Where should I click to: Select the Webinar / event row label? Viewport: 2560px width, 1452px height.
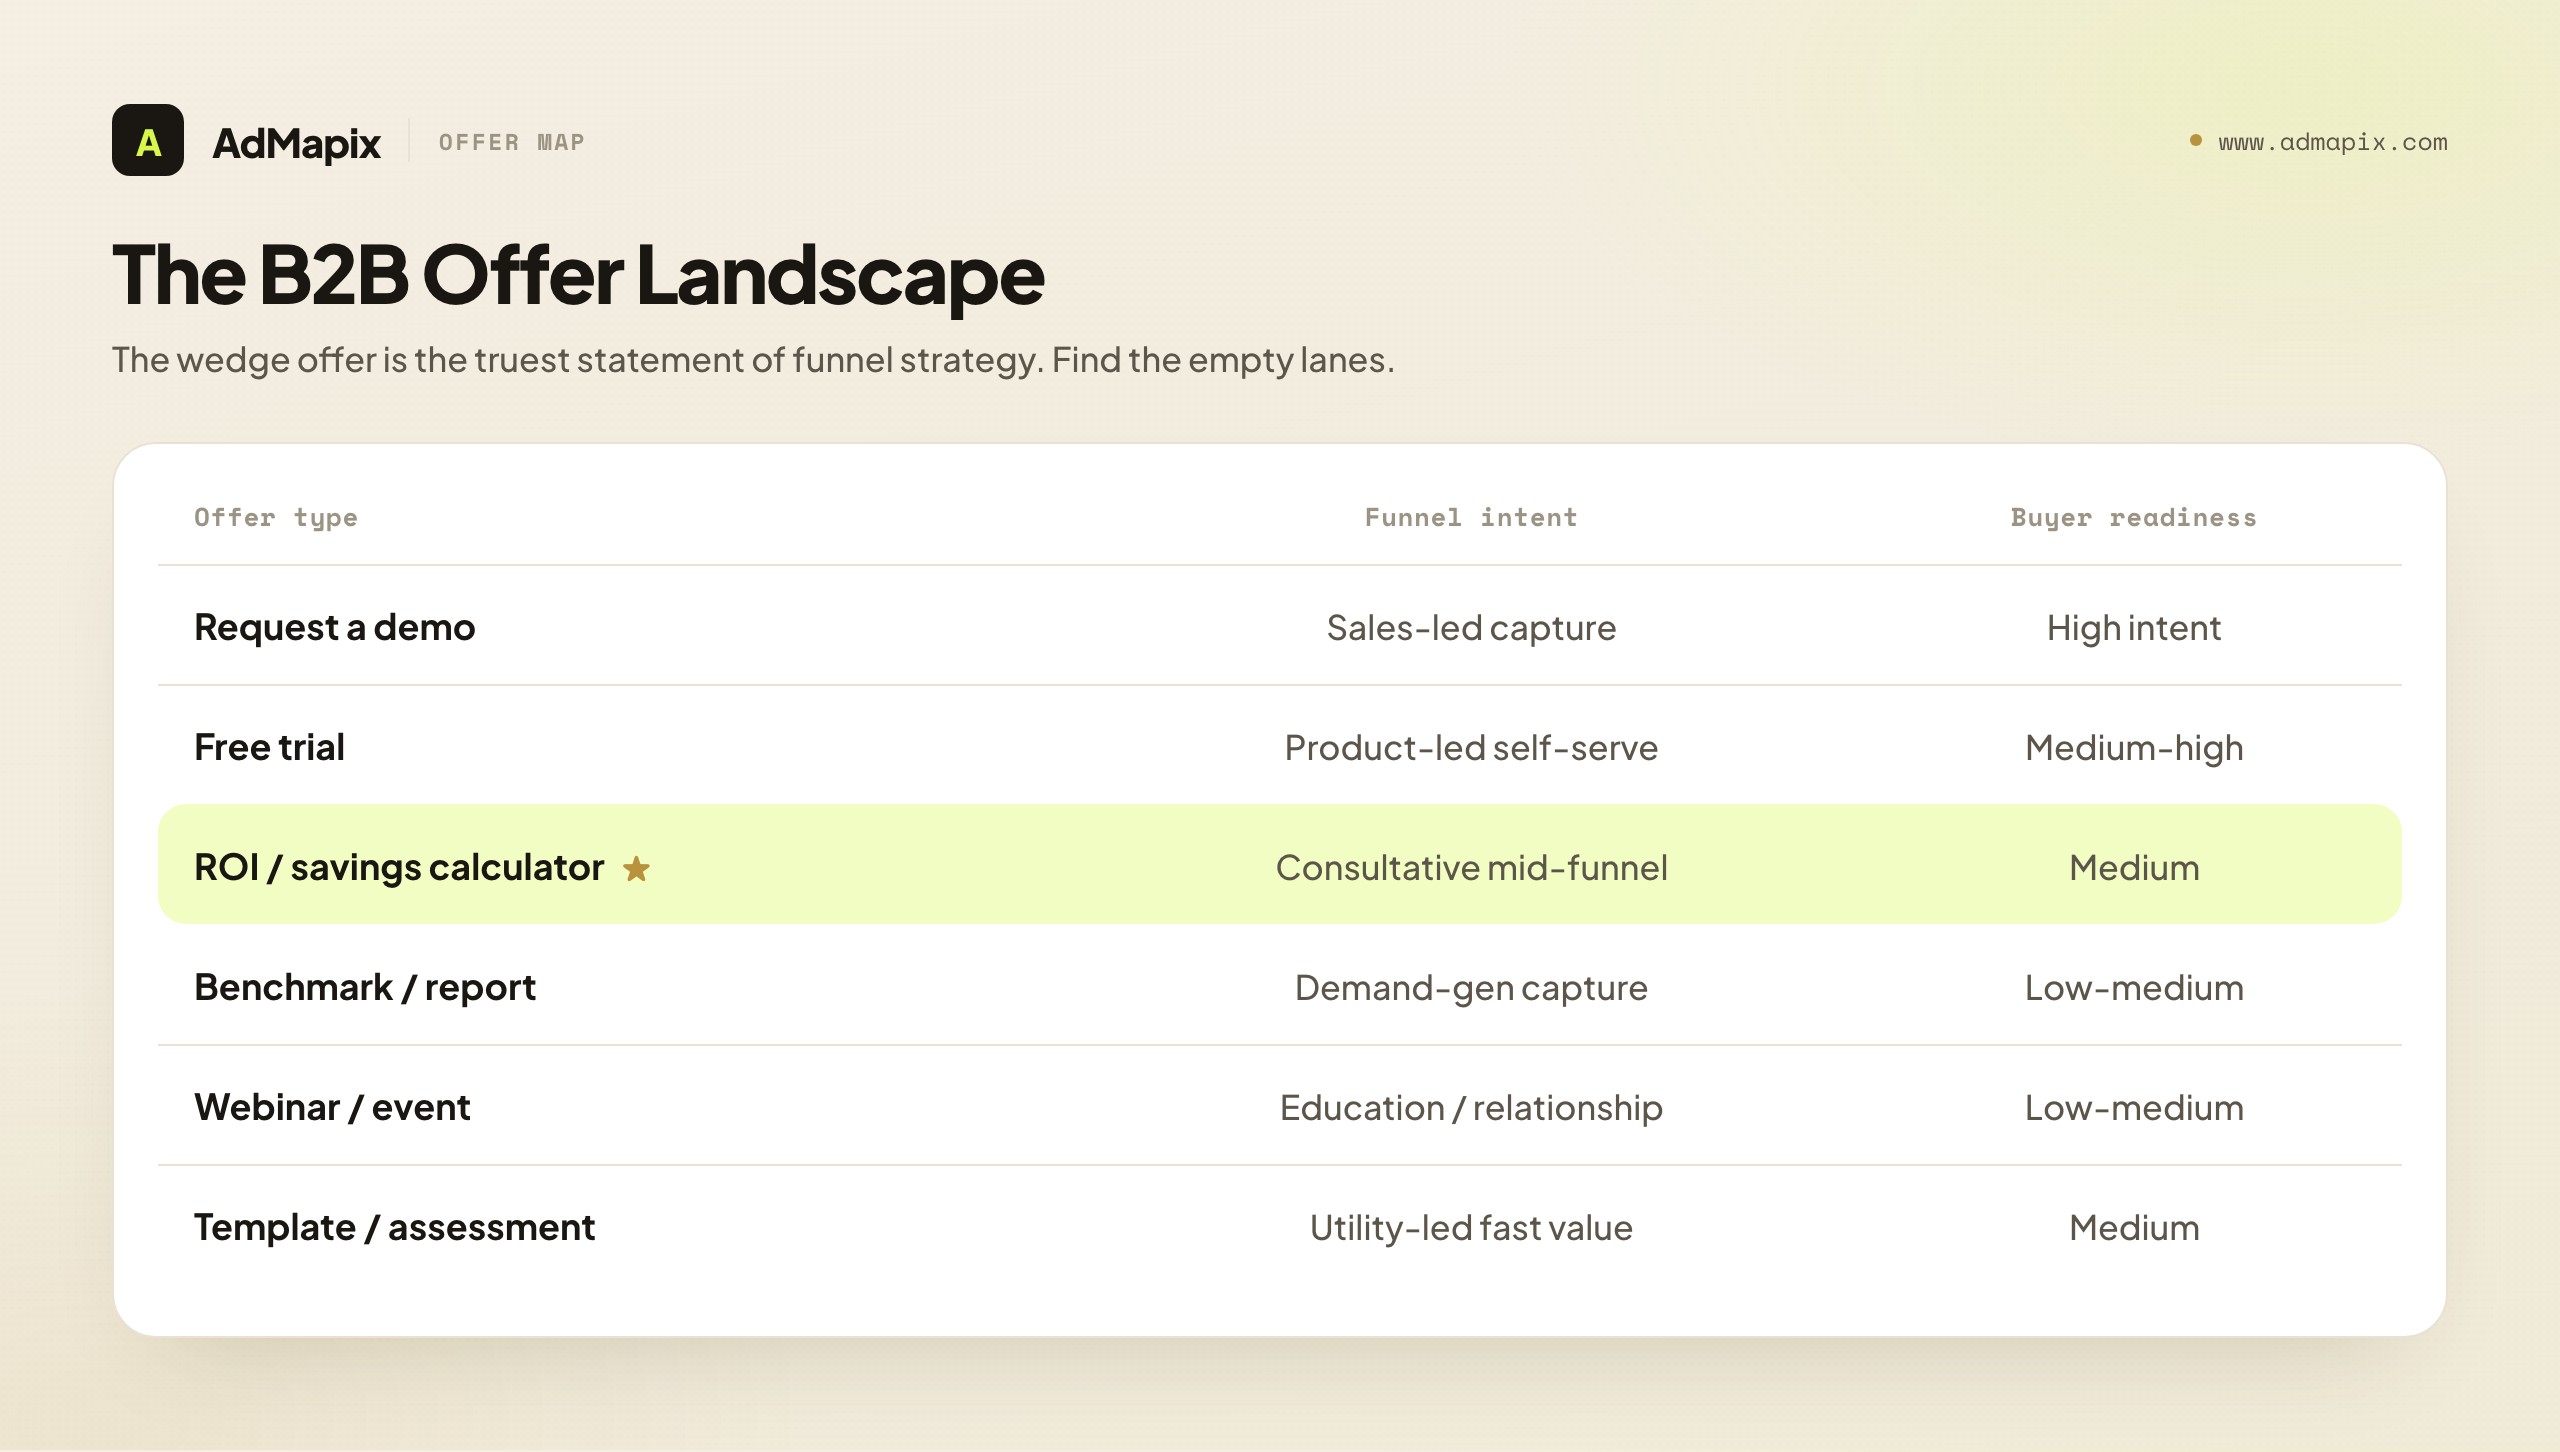pyautogui.click(x=332, y=1107)
